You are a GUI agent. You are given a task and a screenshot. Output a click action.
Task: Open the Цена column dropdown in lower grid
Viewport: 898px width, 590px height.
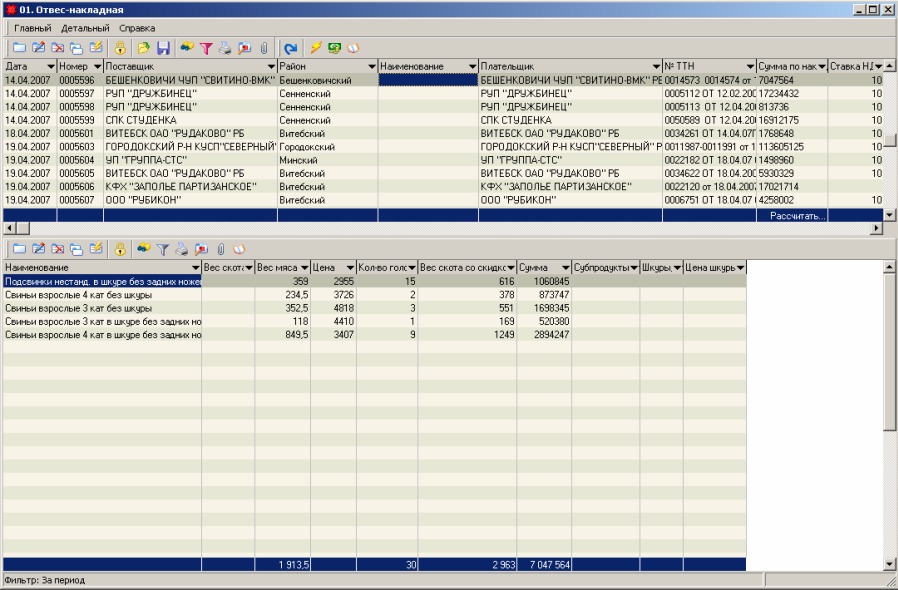(349, 268)
